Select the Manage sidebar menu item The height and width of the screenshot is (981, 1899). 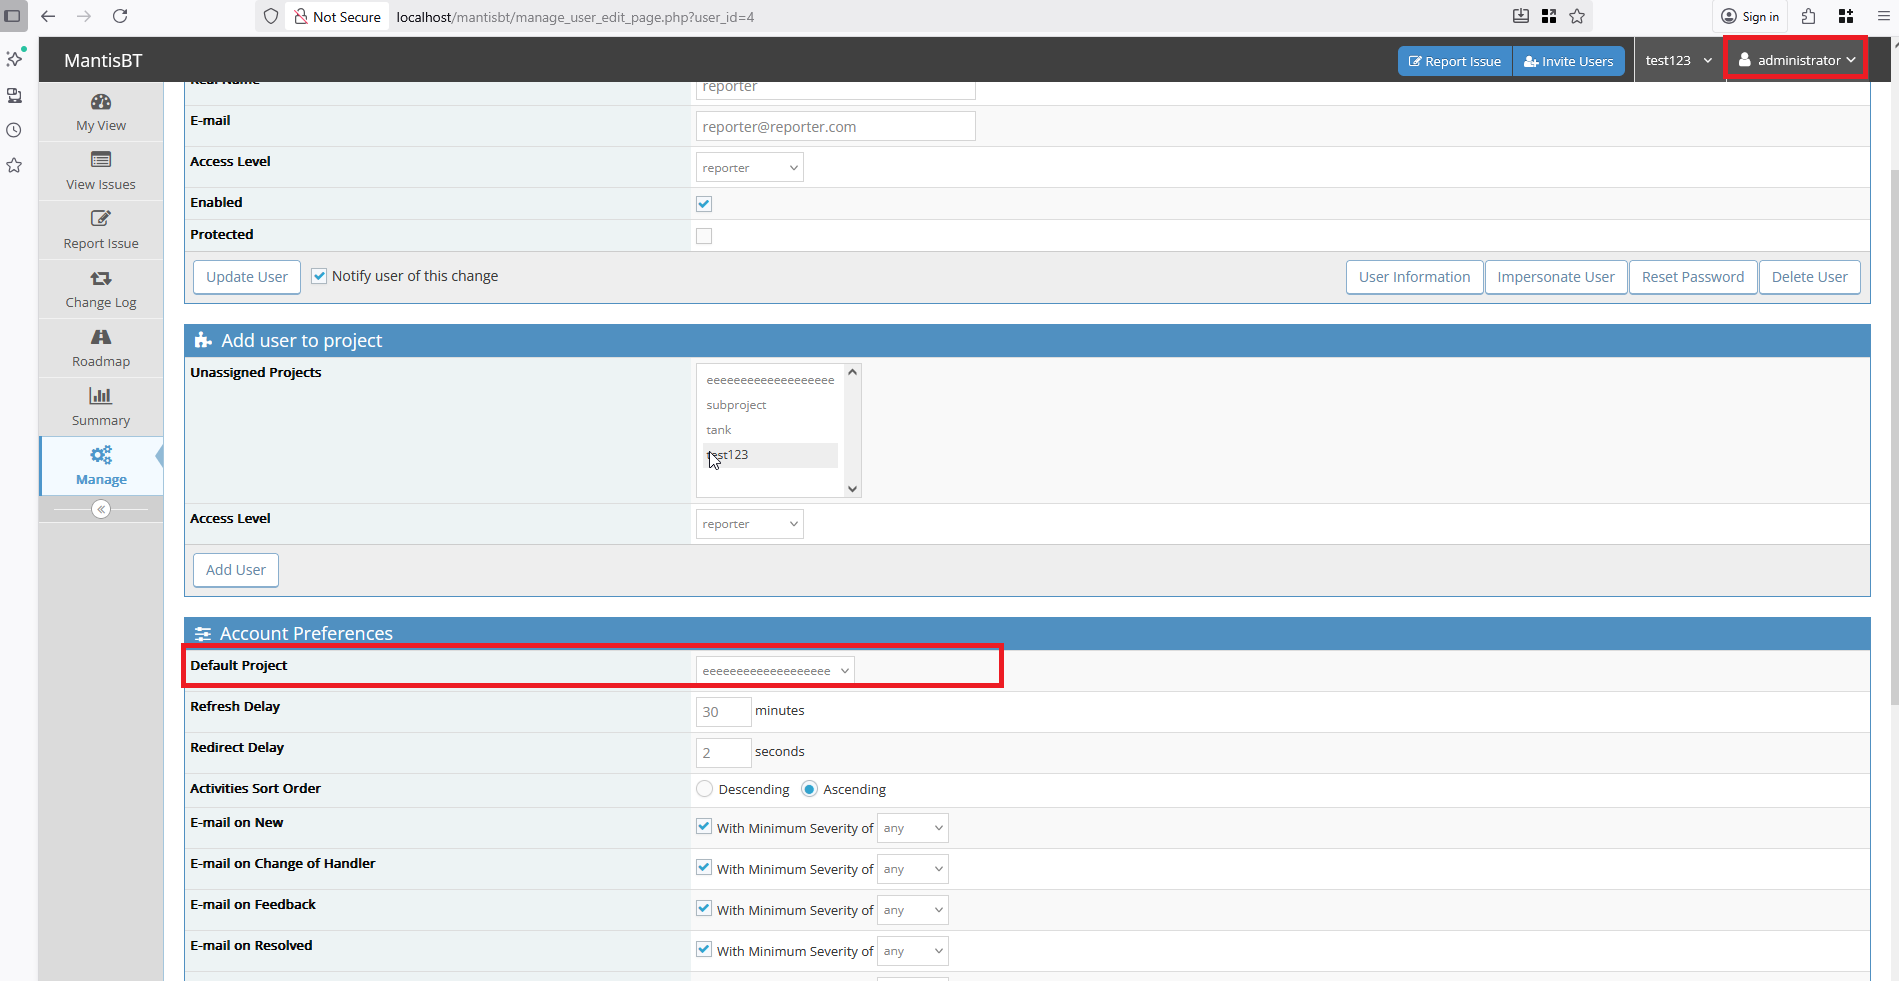(x=101, y=466)
